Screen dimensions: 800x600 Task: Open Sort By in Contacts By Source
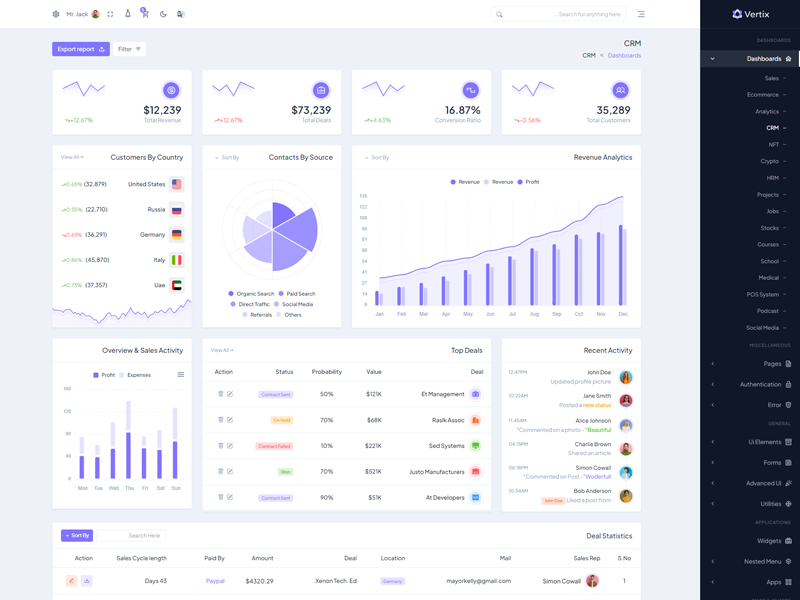227,158
